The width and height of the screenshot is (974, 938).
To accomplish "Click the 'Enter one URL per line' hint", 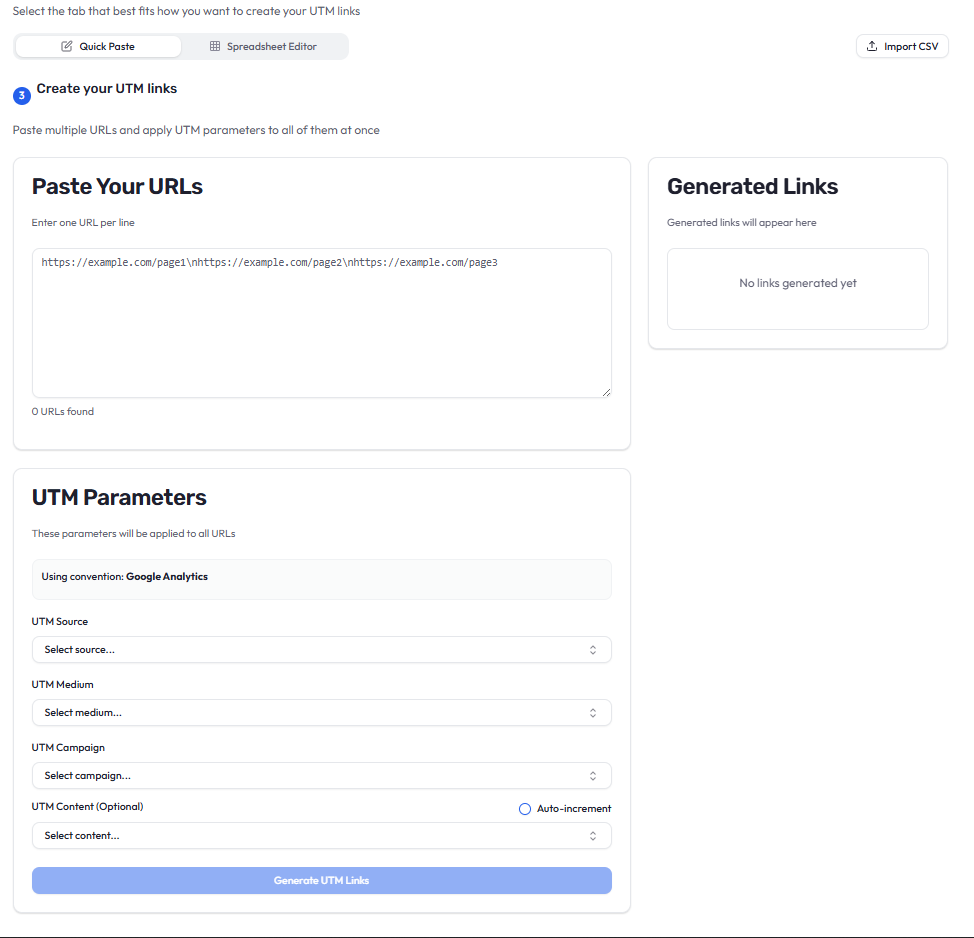I will [x=83, y=222].
